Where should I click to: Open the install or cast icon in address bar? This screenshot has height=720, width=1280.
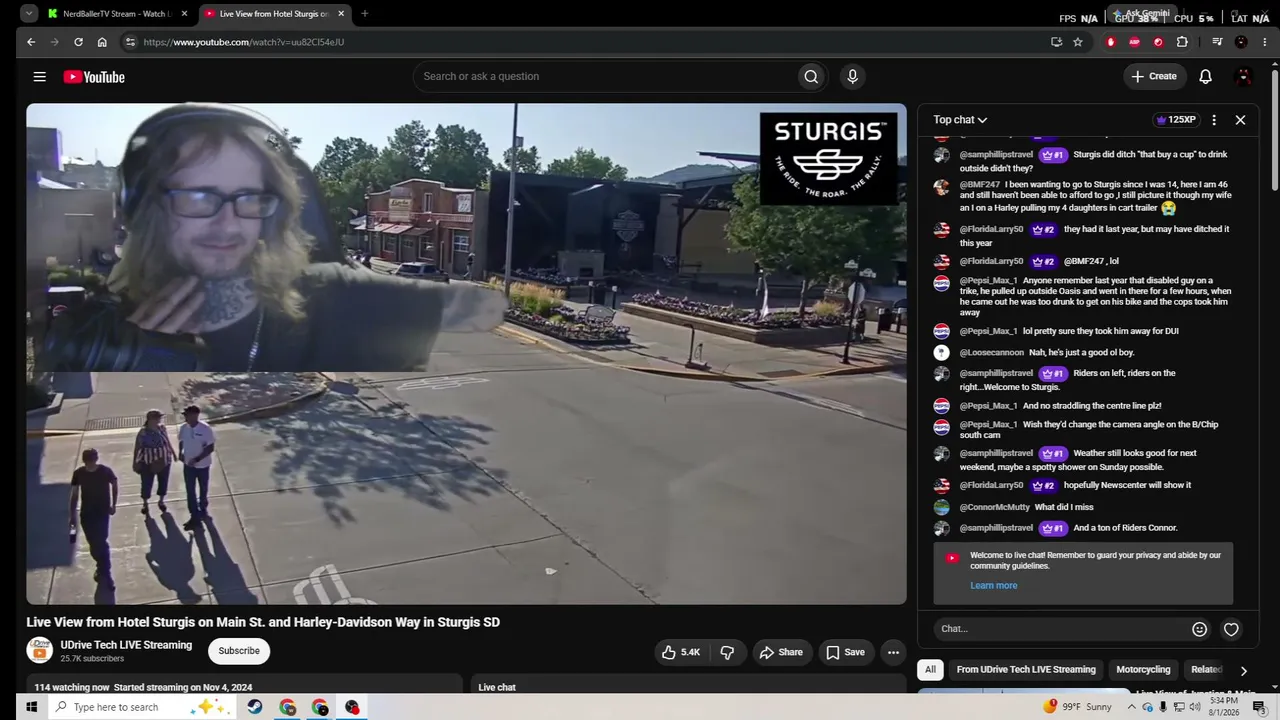pos(1056,42)
